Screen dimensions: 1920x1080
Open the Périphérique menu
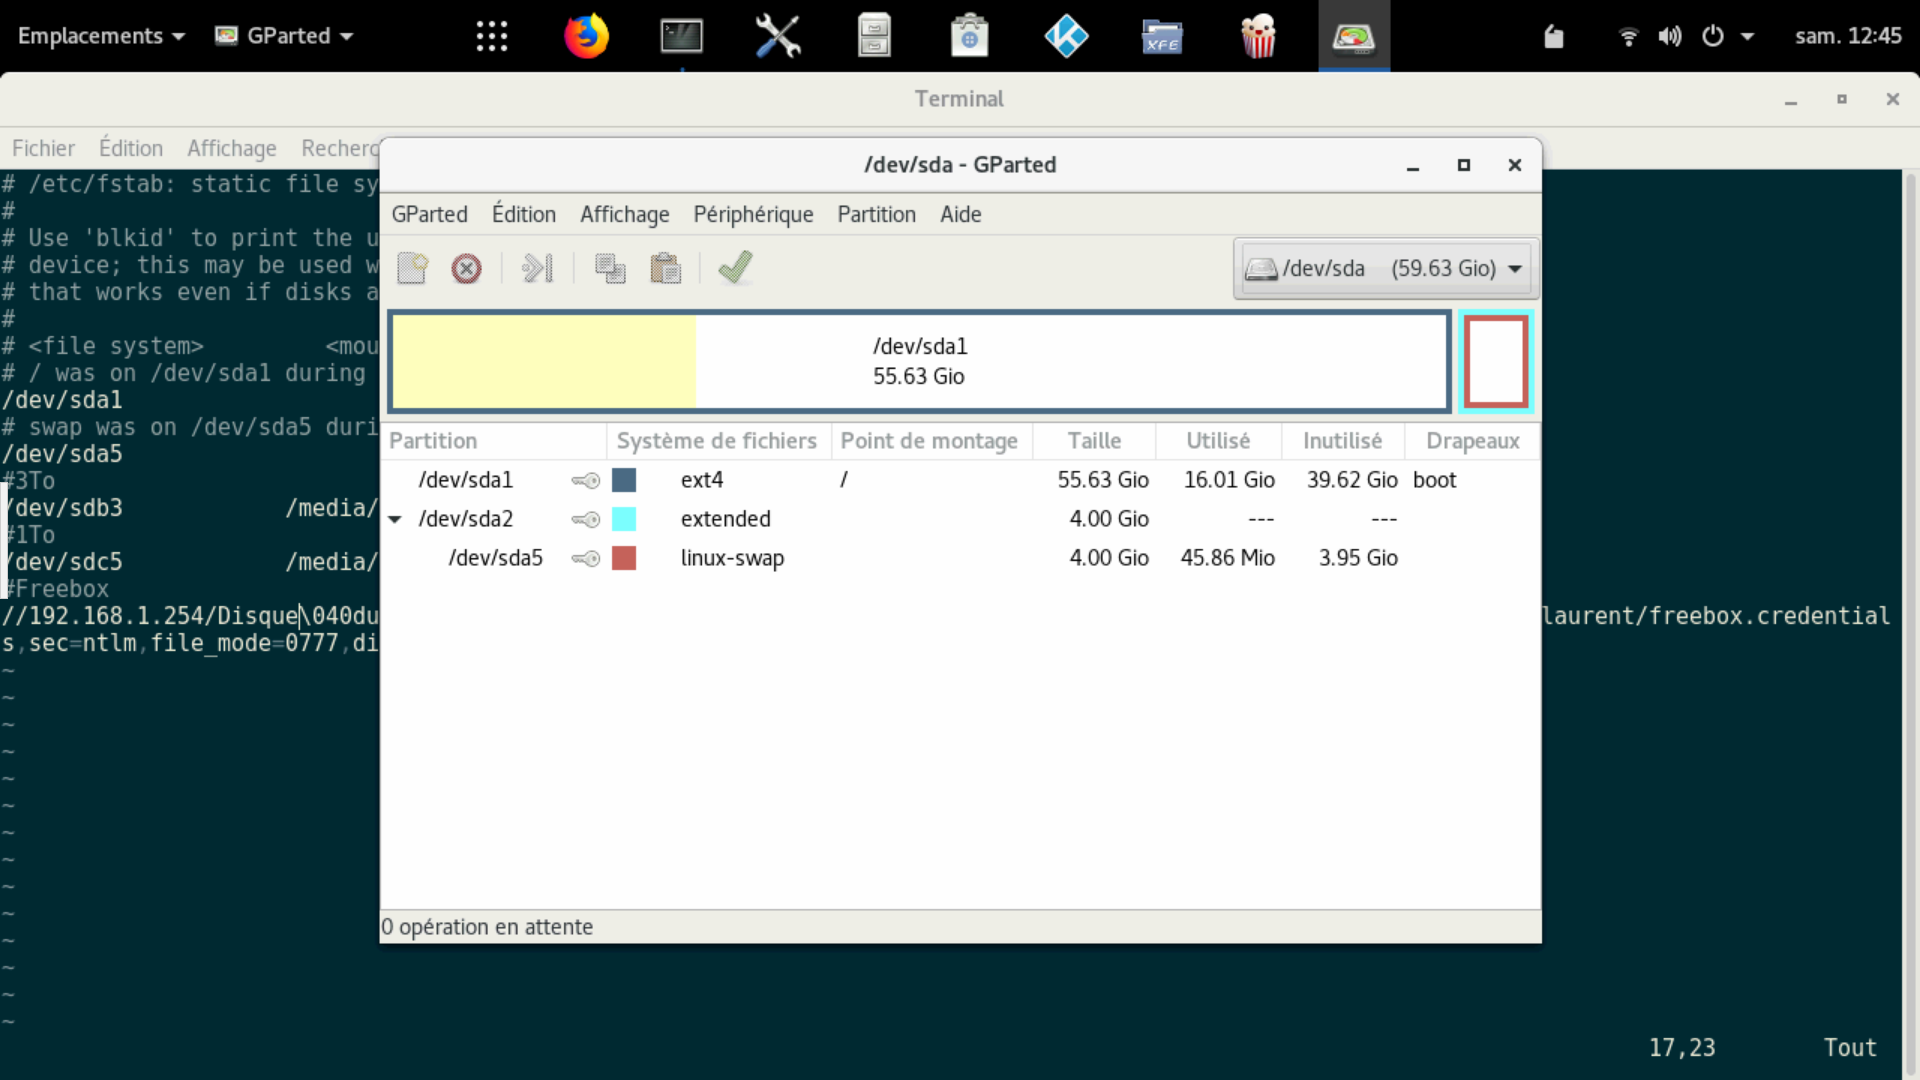click(753, 214)
